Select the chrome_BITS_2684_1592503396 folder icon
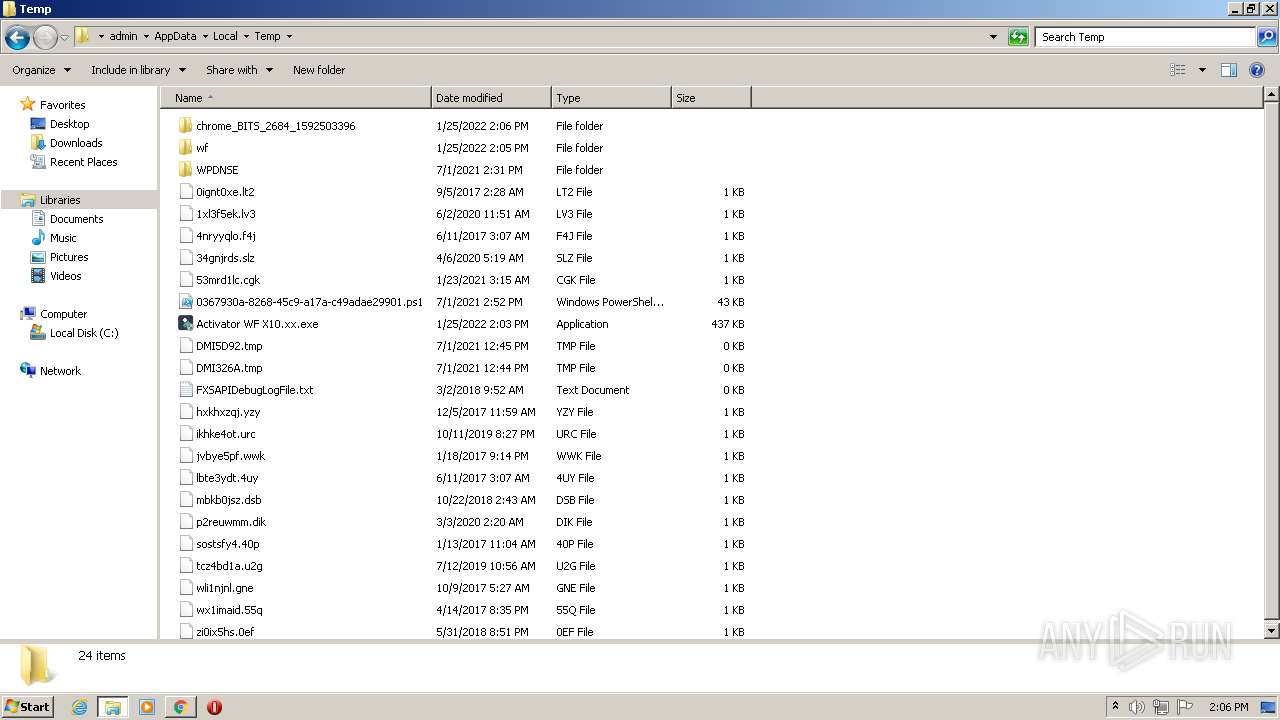Viewport: 1280px width, 720px height. 185,126
